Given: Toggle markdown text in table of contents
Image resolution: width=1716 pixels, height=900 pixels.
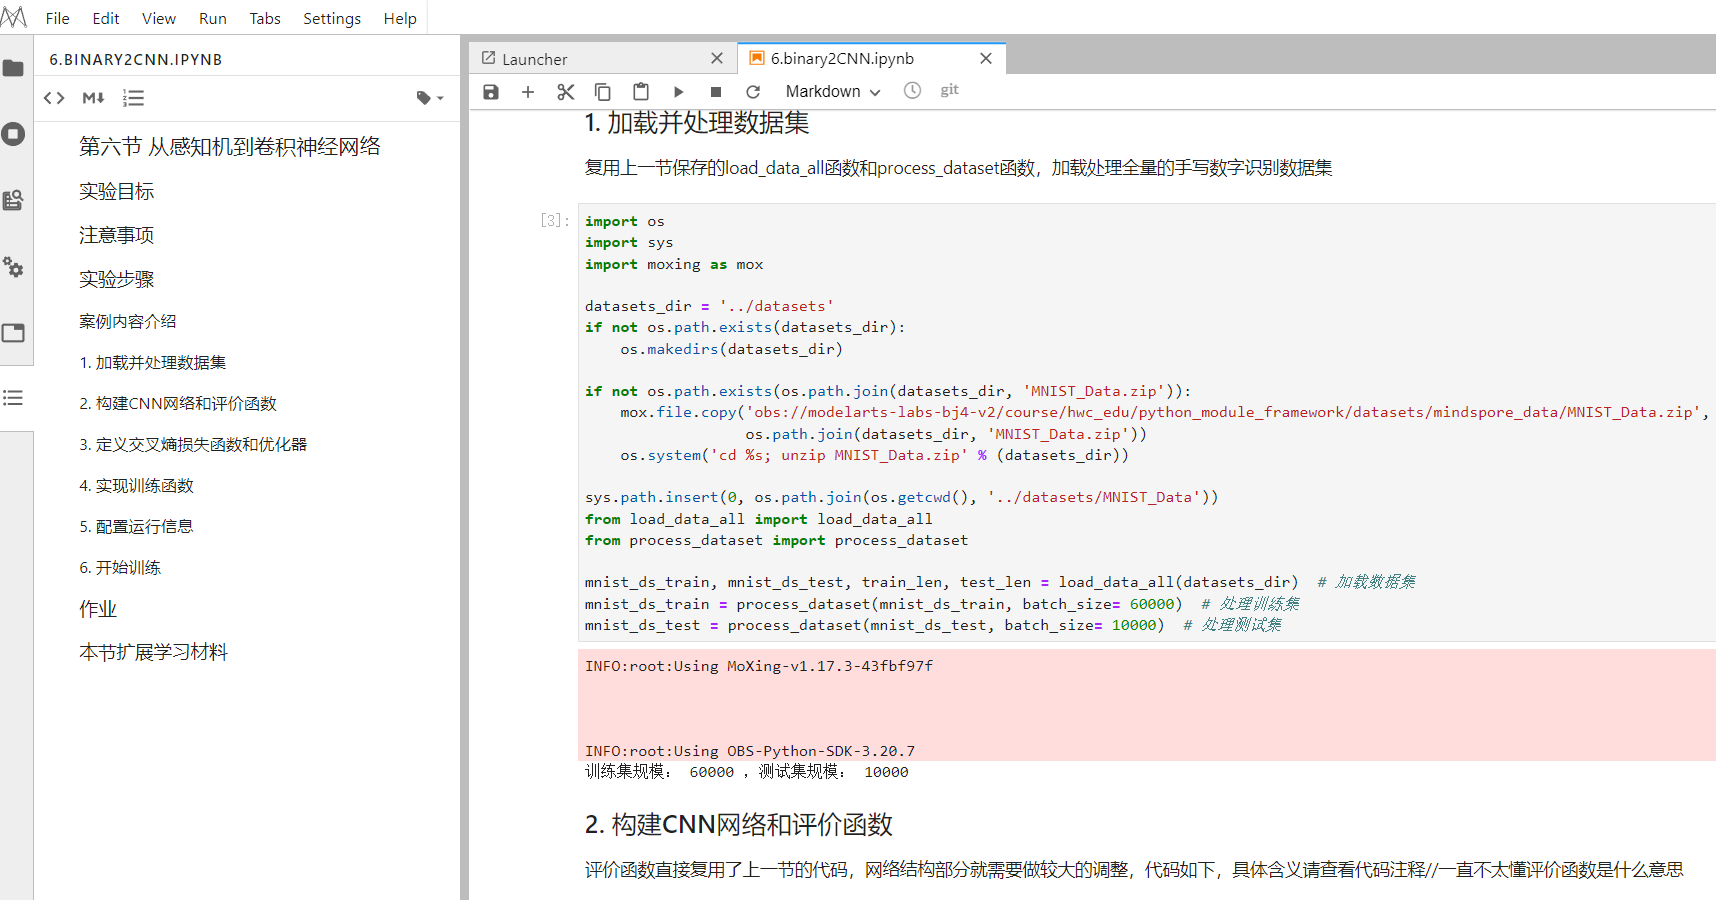Looking at the screenshot, I should click(x=93, y=98).
